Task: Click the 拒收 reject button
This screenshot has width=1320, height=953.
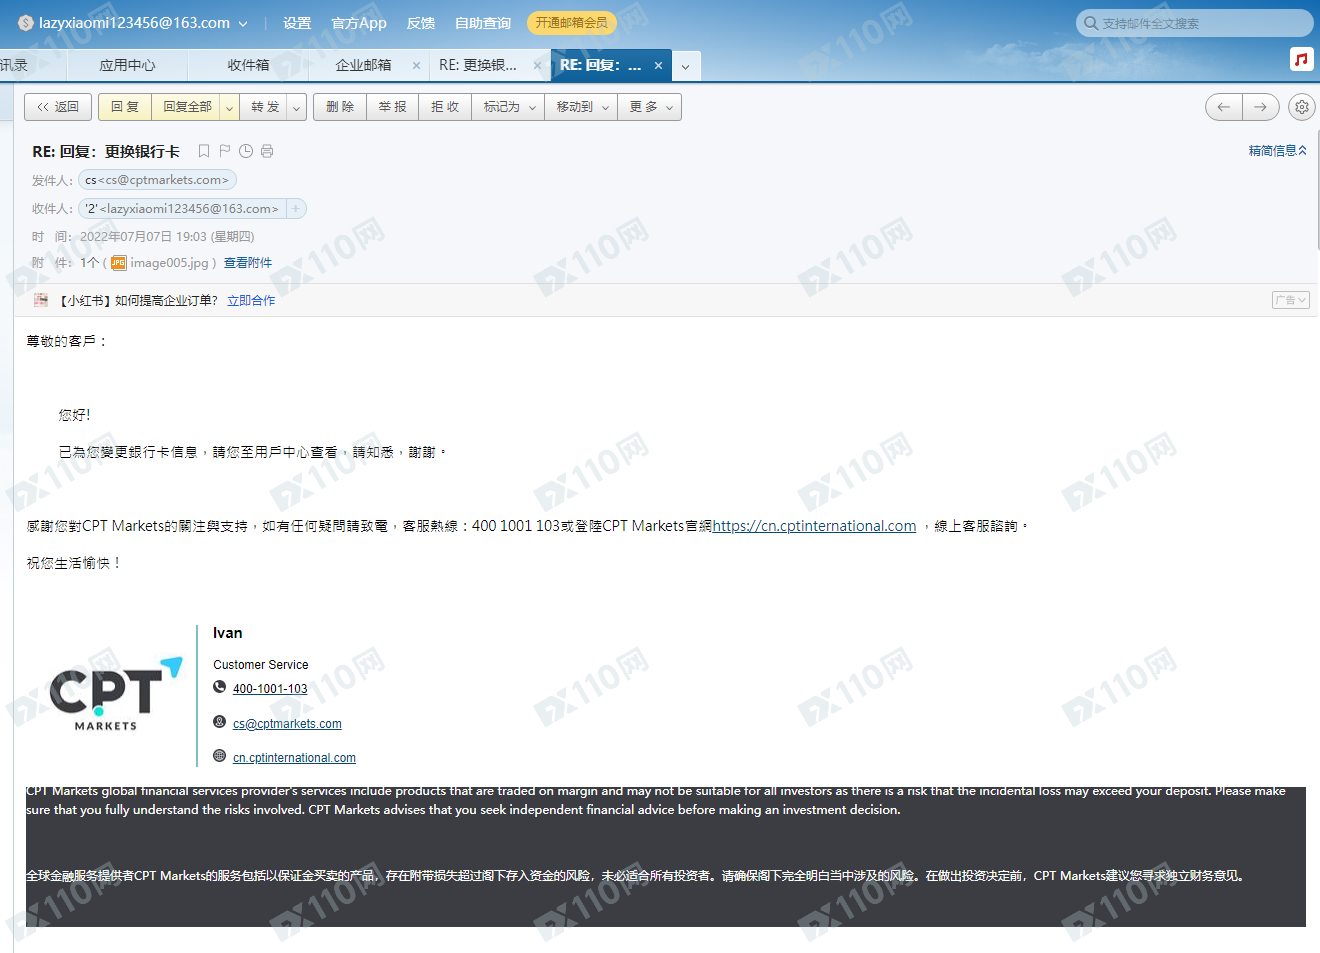Action: click(445, 107)
